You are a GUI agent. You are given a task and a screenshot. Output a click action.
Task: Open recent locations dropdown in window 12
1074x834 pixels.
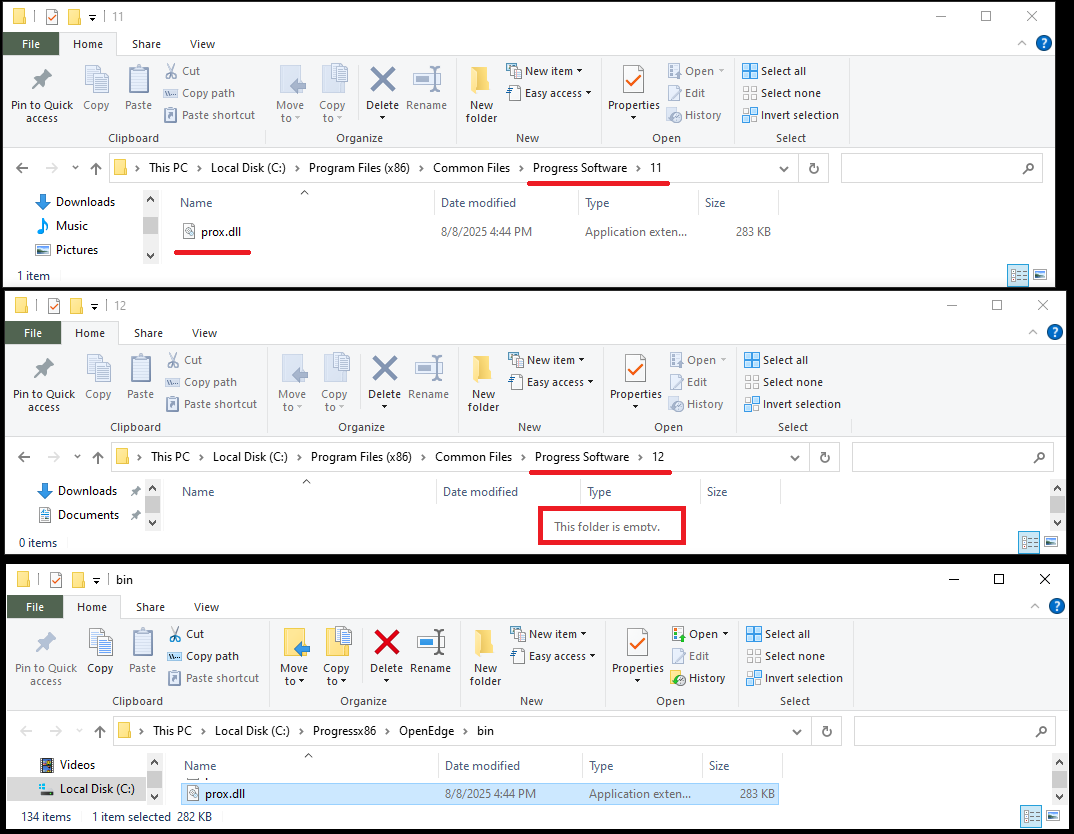coord(77,457)
